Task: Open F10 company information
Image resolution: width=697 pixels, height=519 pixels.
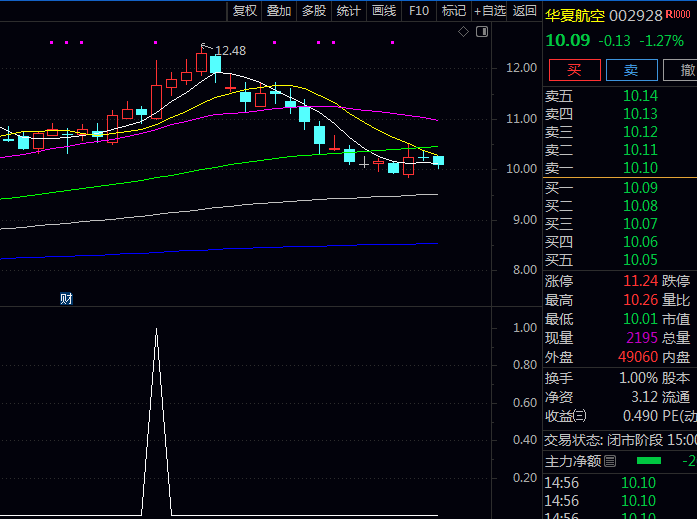Action: tap(419, 11)
